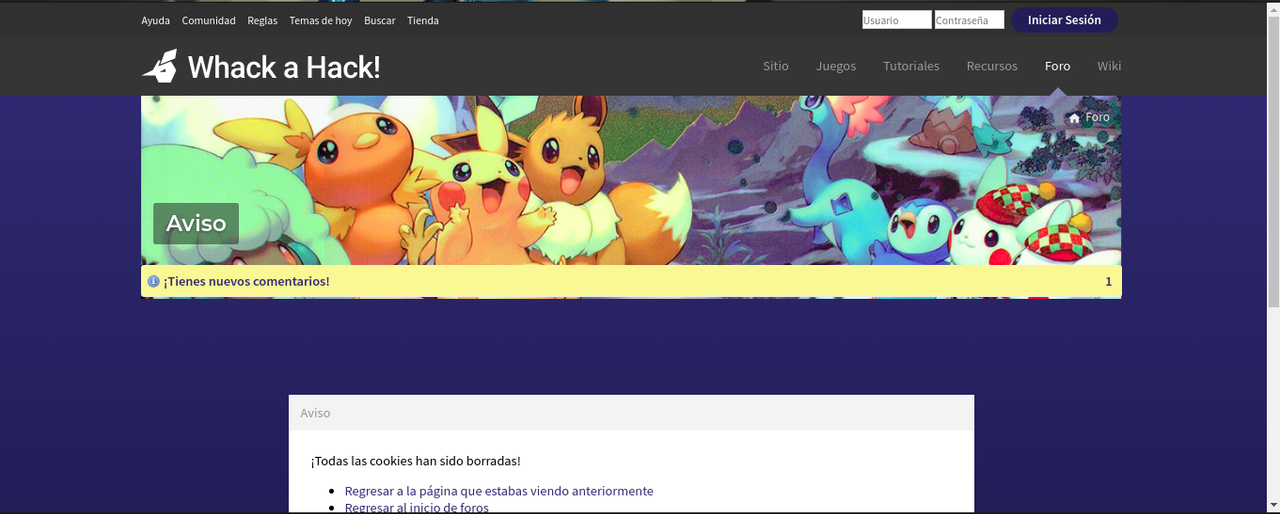
Task: Open the Recursos navigation tab
Action: (x=991, y=66)
